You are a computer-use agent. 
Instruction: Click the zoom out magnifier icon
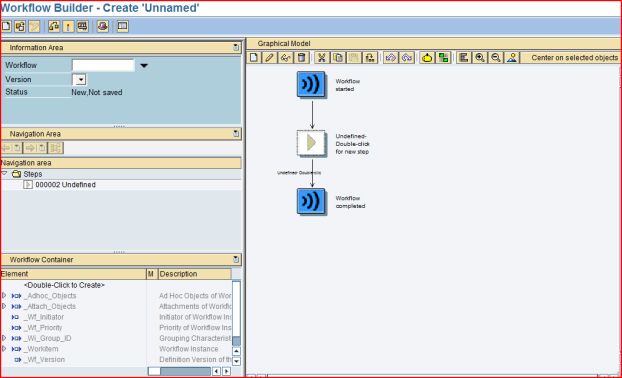click(495, 58)
